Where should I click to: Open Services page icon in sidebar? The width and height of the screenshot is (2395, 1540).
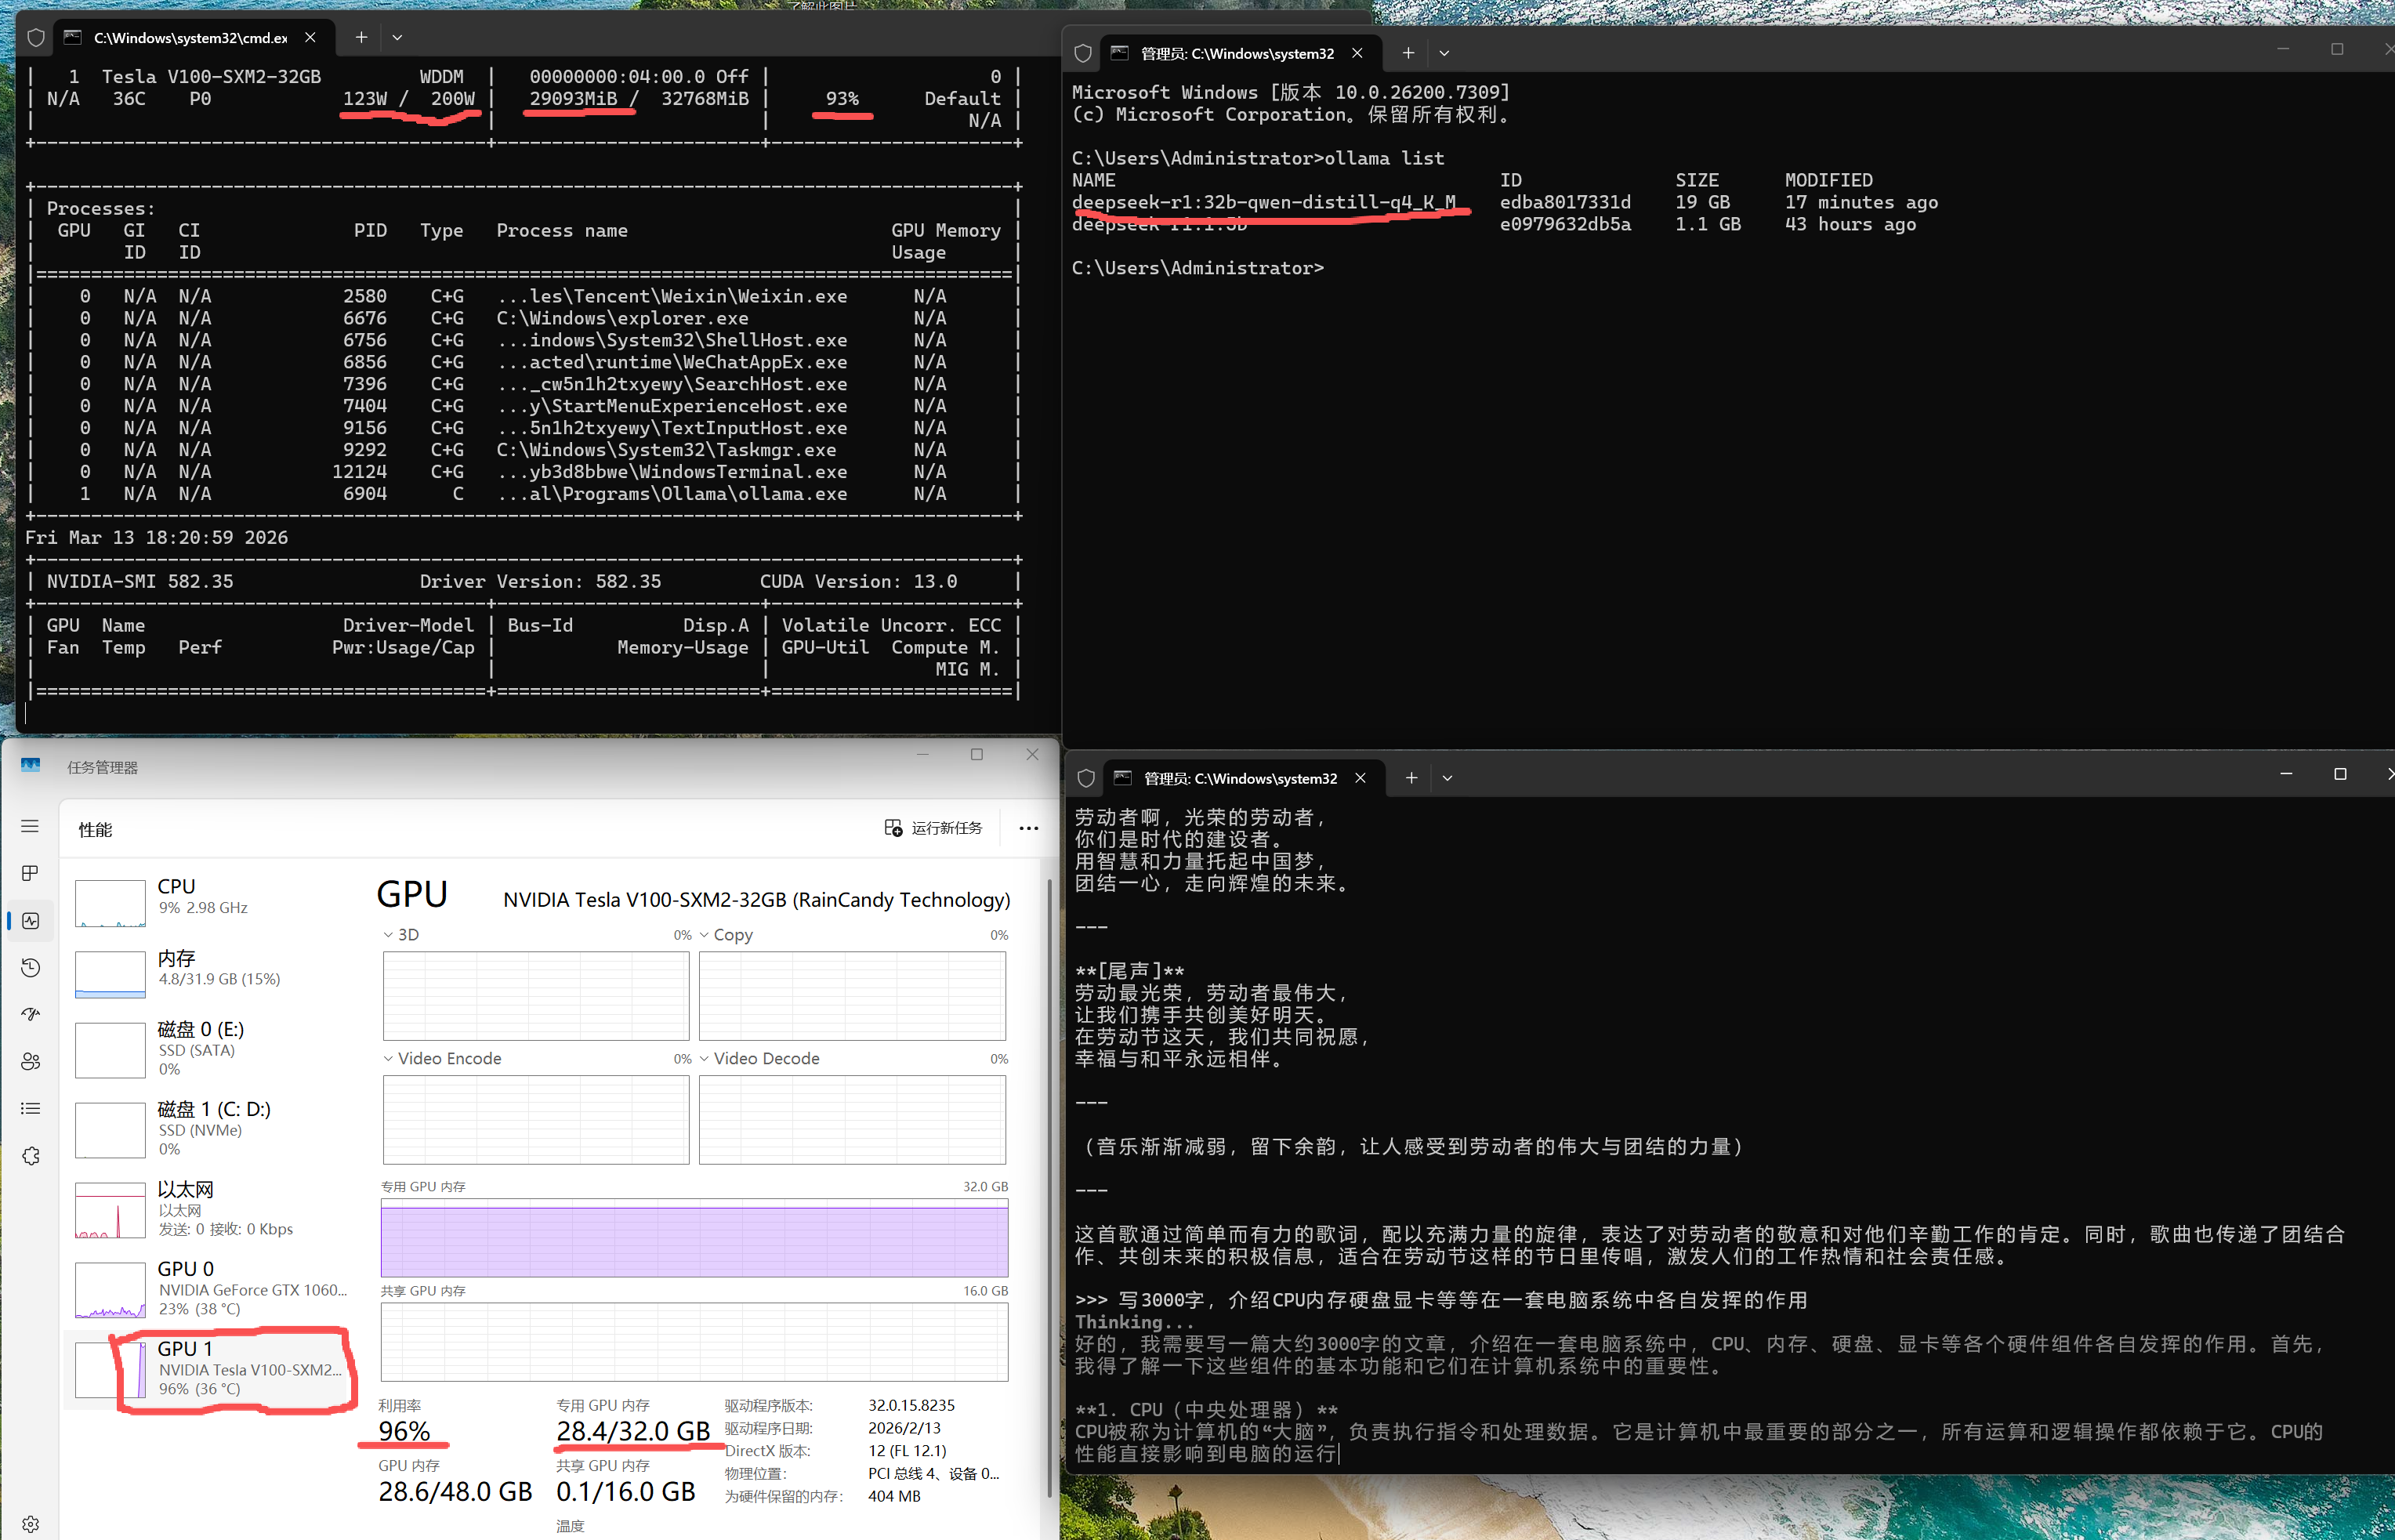pos(30,1156)
